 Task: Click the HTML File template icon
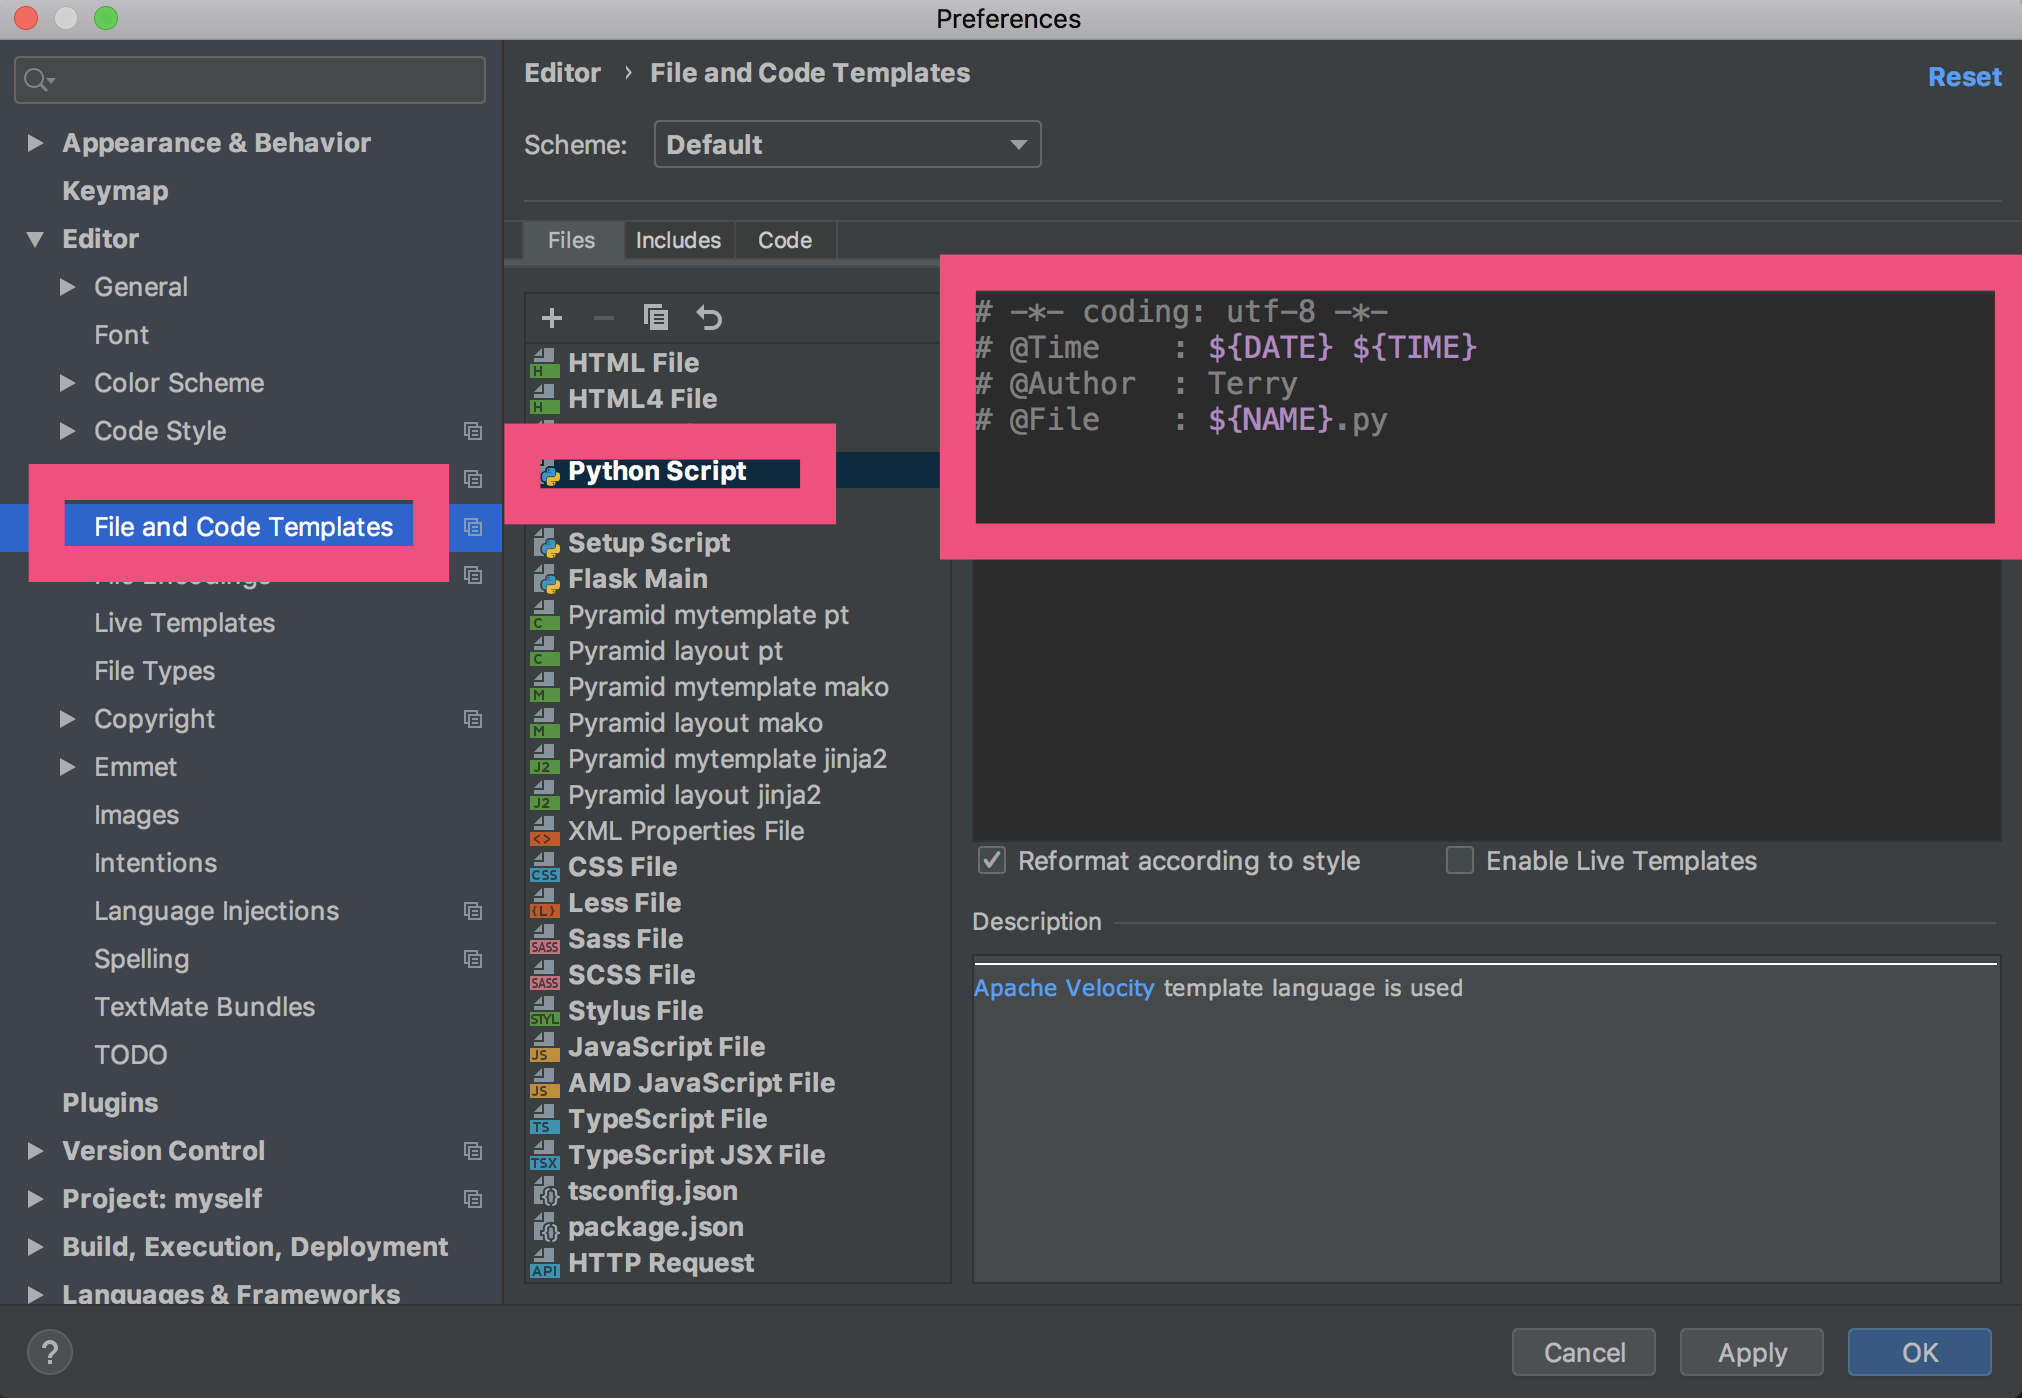[x=544, y=363]
